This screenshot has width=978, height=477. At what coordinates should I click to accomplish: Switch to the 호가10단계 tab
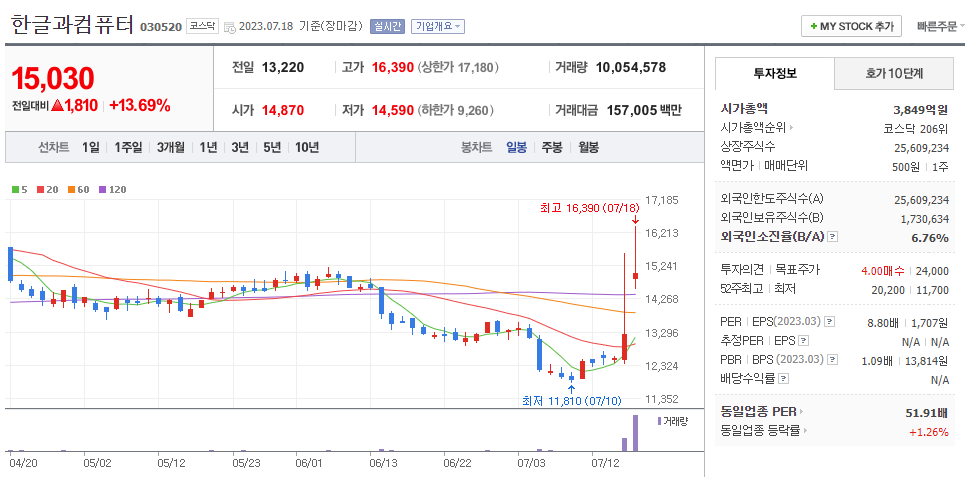[894, 74]
